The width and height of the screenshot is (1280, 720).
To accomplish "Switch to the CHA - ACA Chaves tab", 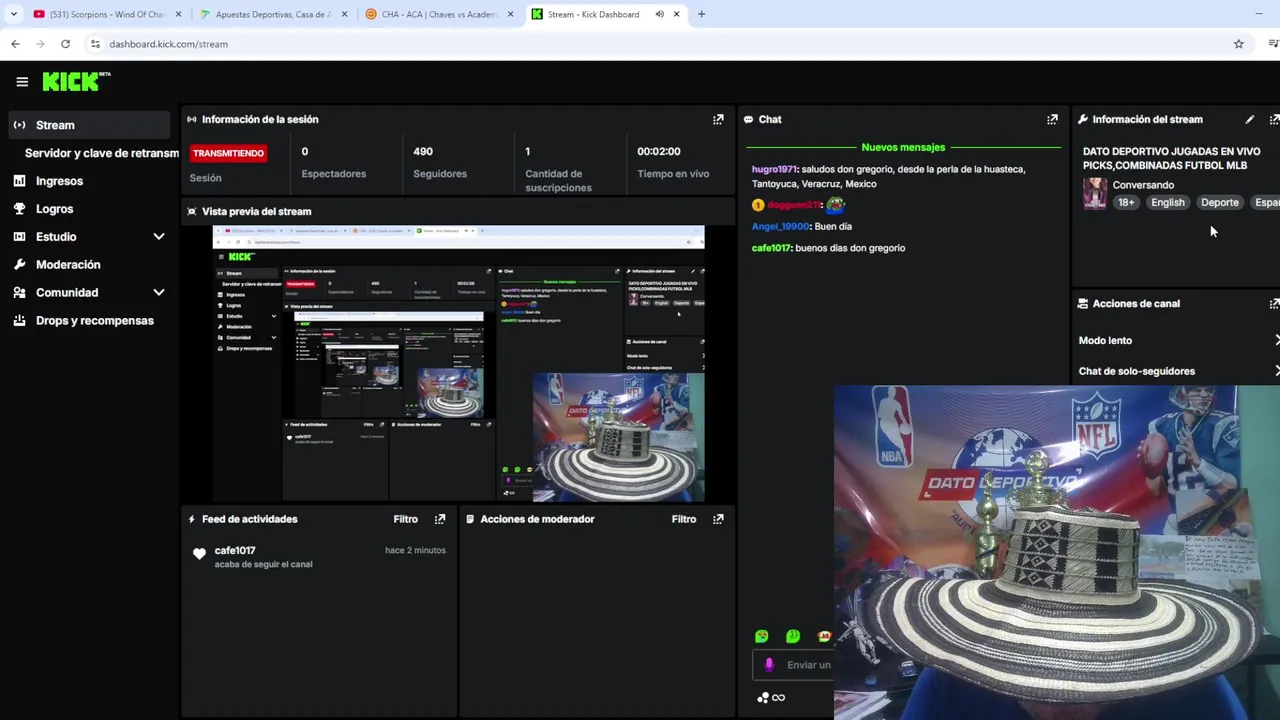I will point(438,14).
